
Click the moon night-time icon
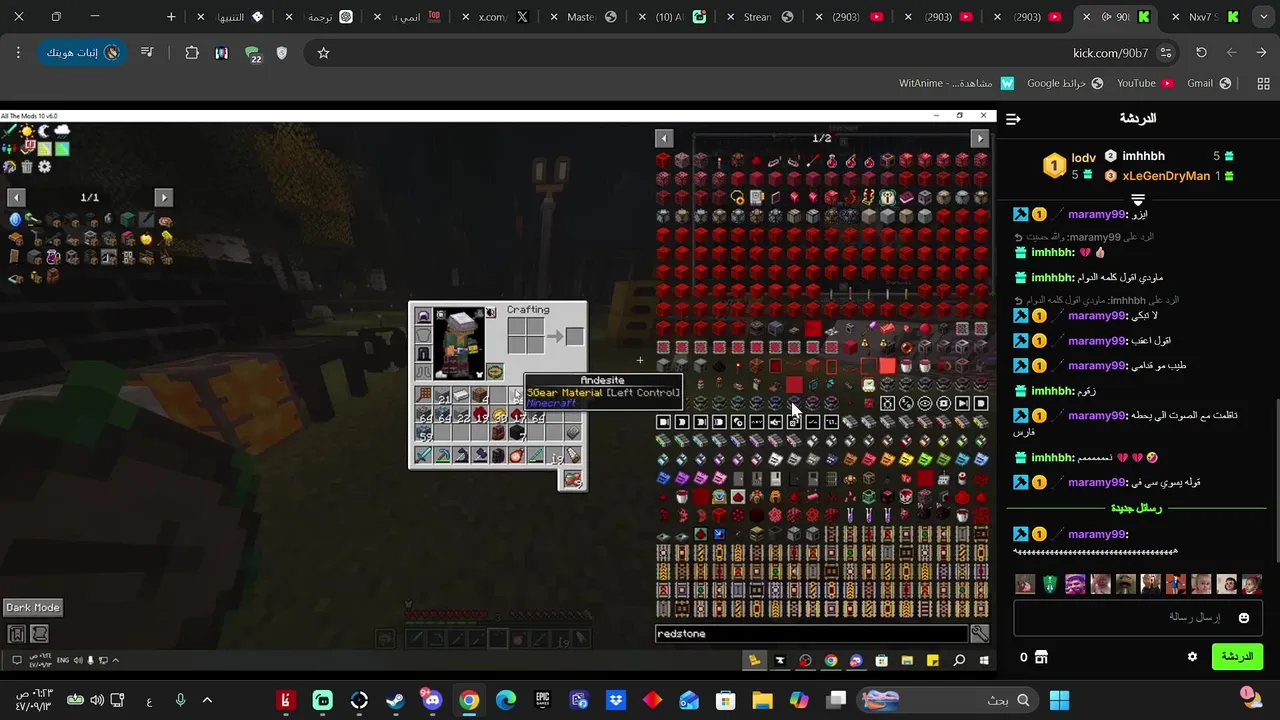(x=45, y=131)
